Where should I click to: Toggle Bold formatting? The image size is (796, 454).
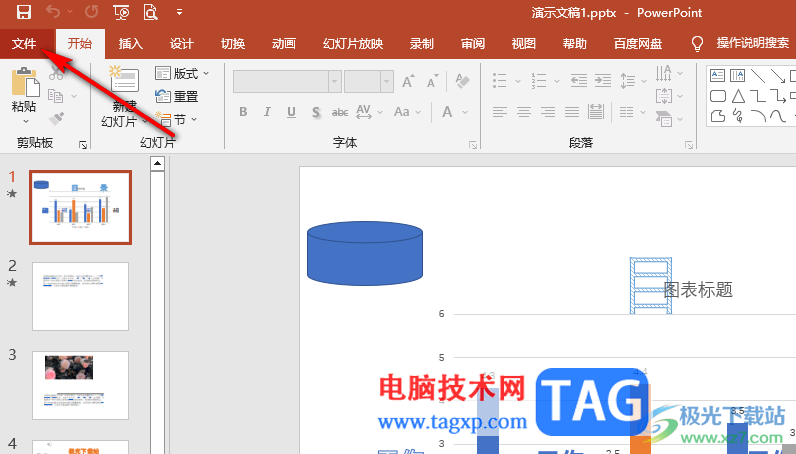(x=243, y=112)
